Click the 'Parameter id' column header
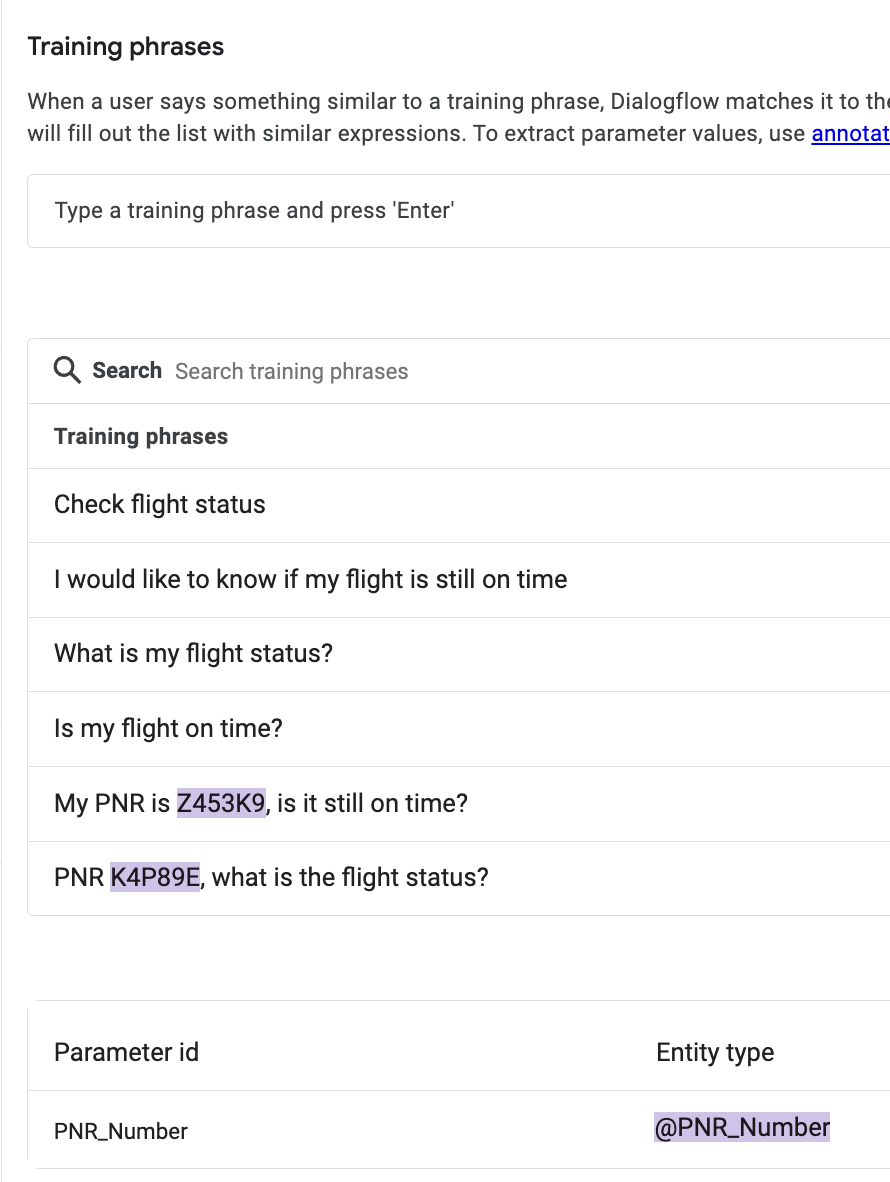890x1182 pixels. (x=126, y=1053)
